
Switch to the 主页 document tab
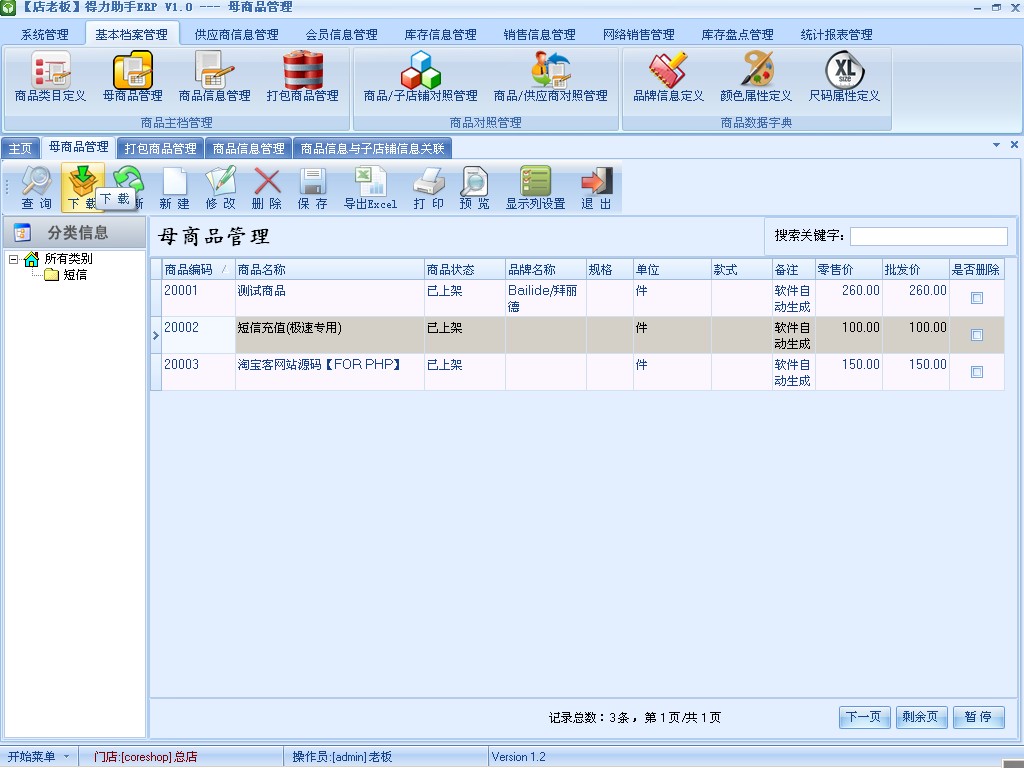20,149
